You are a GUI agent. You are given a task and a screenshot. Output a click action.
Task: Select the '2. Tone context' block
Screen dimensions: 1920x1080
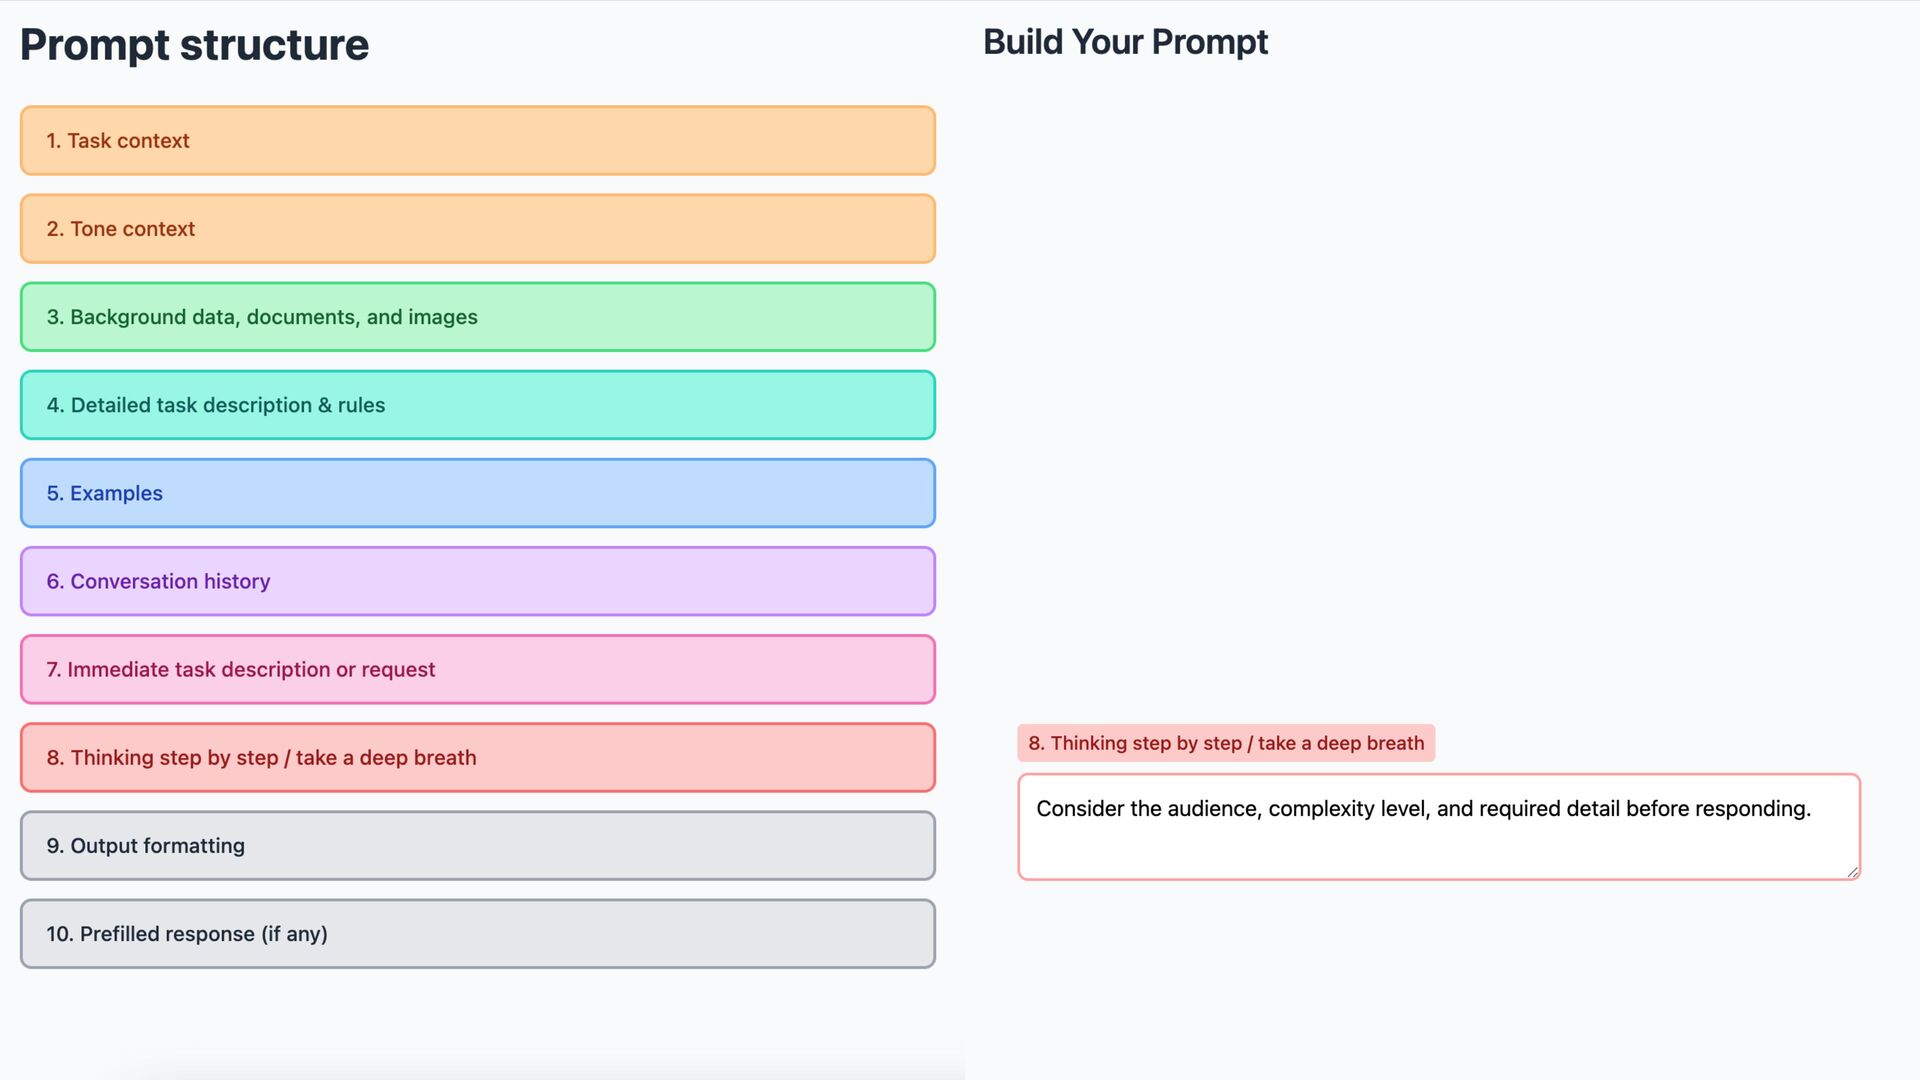478,229
